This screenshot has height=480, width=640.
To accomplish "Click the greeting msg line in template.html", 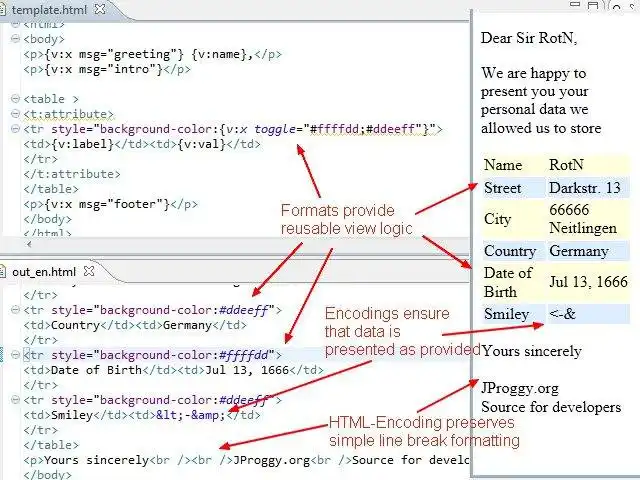I will [152, 54].
